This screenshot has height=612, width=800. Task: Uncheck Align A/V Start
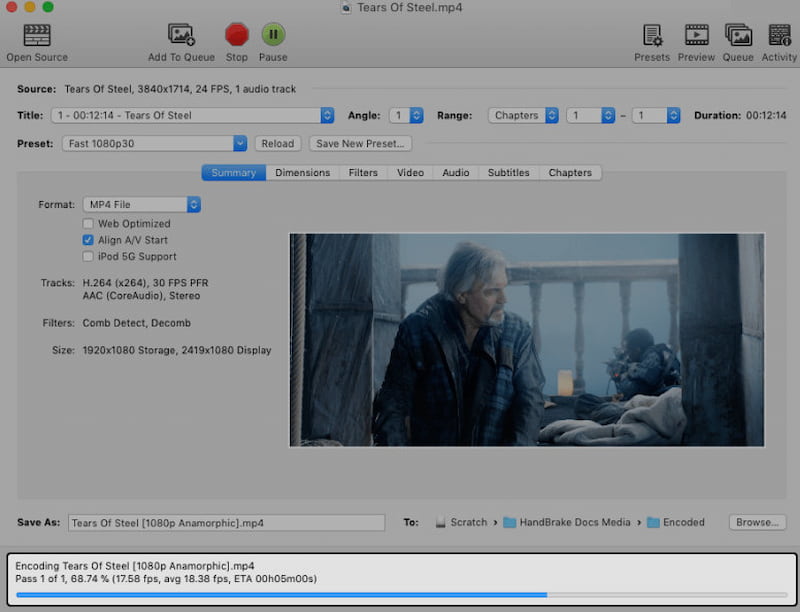point(88,240)
